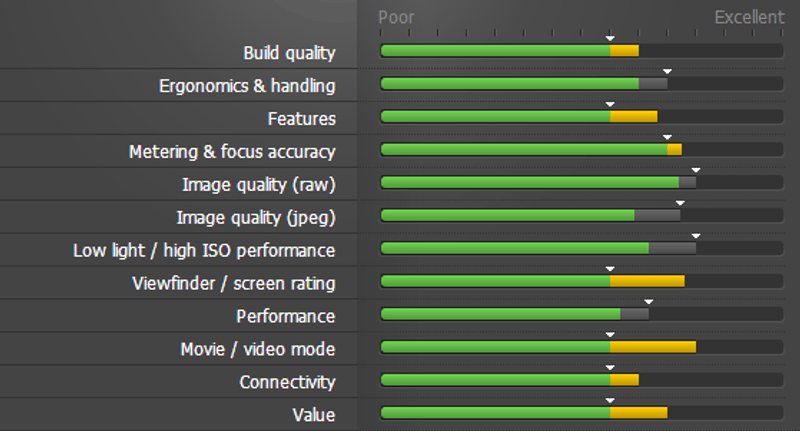Image resolution: width=800 pixels, height=431 pixels.
Task: Click the Build quality rating bar
Action: (x=581, y=51)
